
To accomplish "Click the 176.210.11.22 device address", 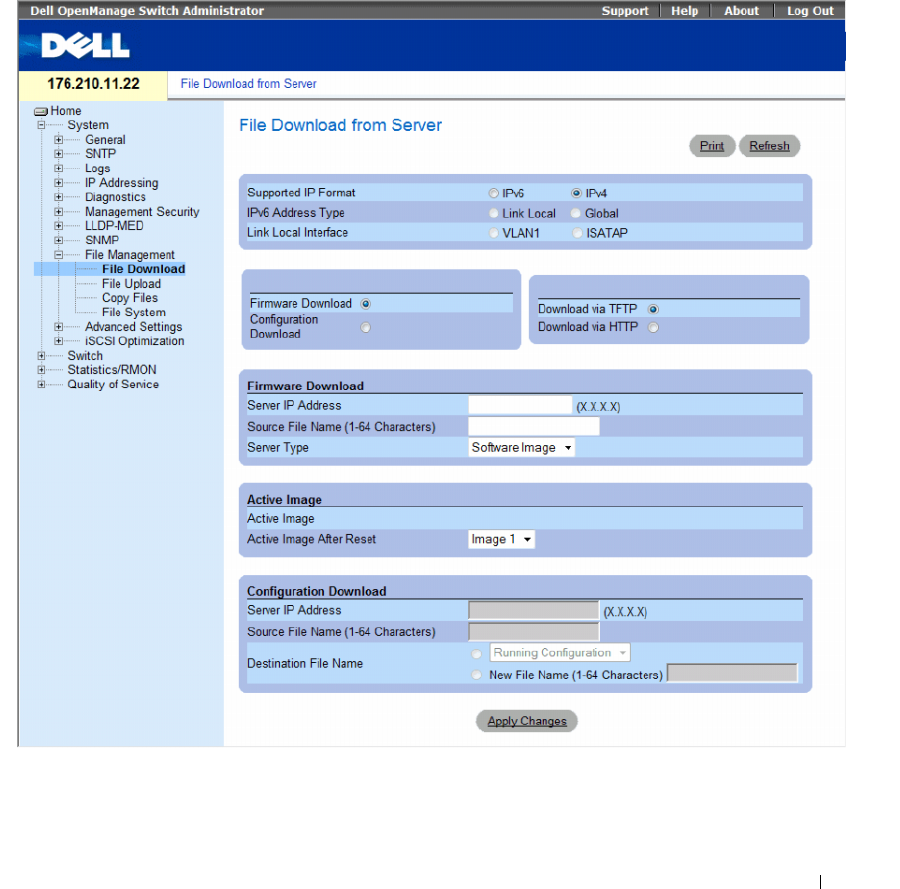I will point(94,84).
